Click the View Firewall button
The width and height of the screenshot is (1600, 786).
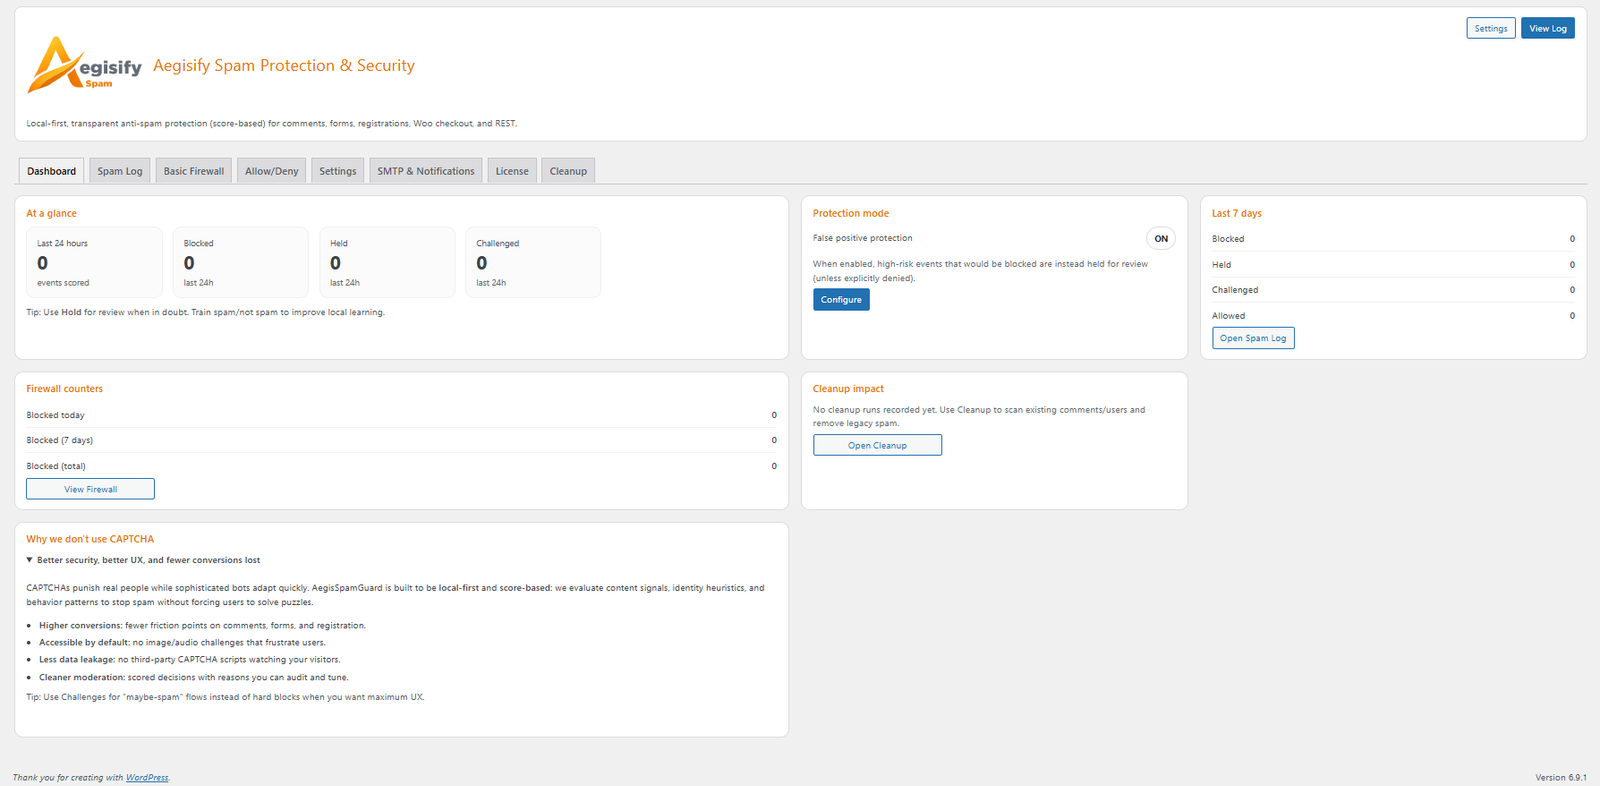(90, 489)
